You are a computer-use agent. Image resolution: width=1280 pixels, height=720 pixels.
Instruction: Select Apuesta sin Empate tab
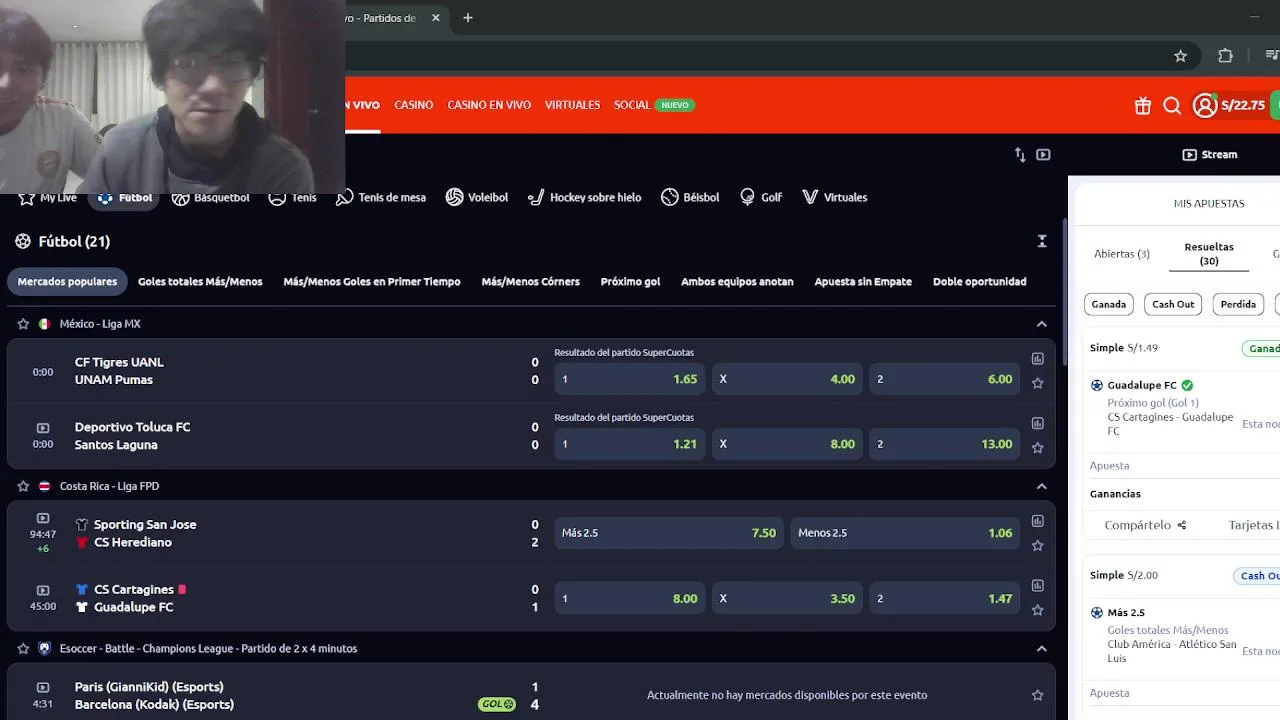(863, 282)
